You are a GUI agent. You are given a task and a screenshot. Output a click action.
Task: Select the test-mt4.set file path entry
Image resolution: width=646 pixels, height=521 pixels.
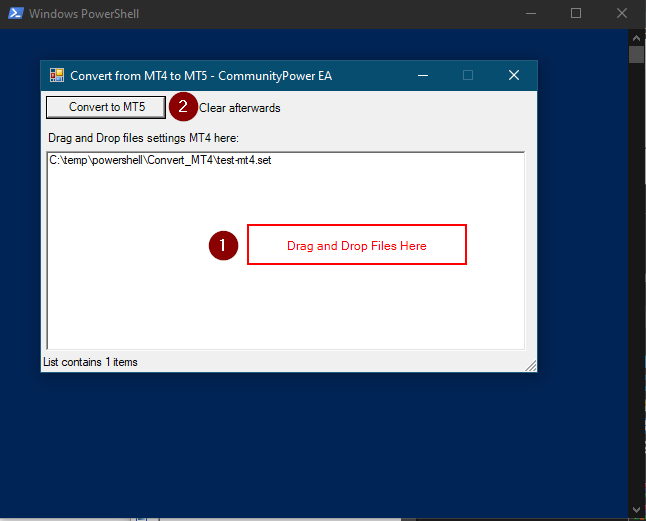(x=160, y=160)
